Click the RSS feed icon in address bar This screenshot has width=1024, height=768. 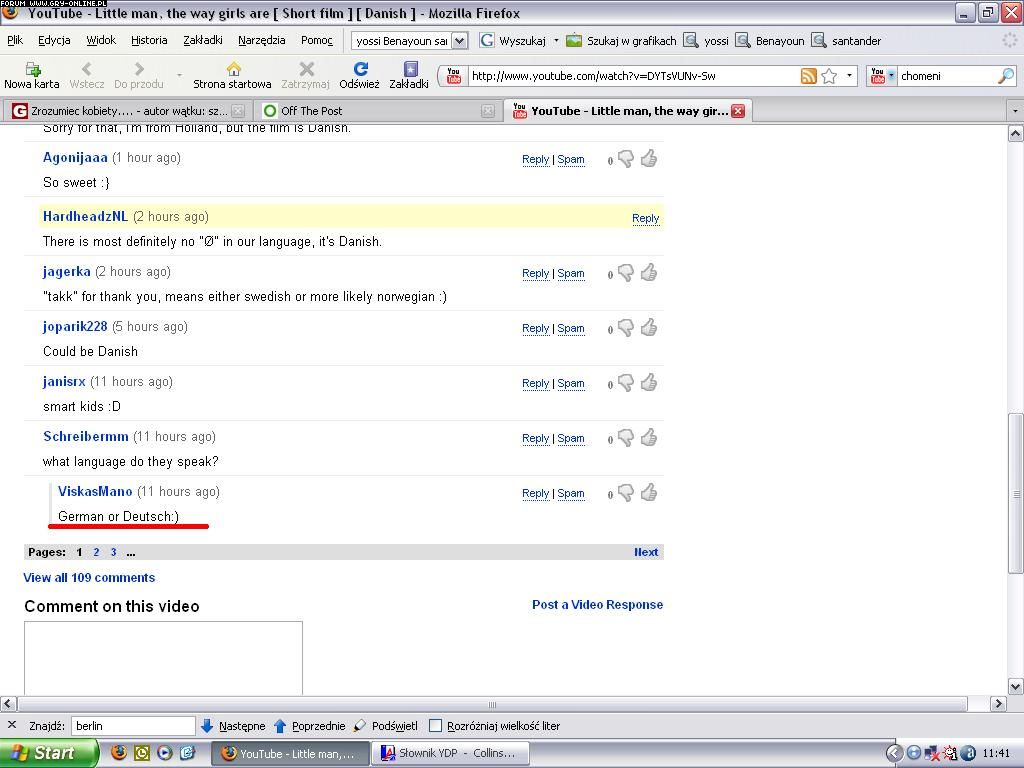pos(808,76)
